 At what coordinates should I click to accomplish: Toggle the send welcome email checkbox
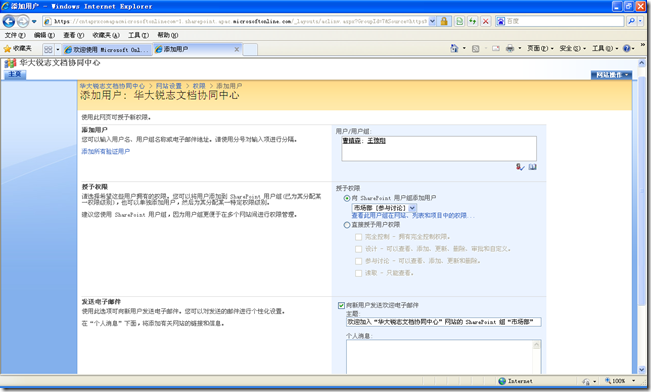click(341, 306)
